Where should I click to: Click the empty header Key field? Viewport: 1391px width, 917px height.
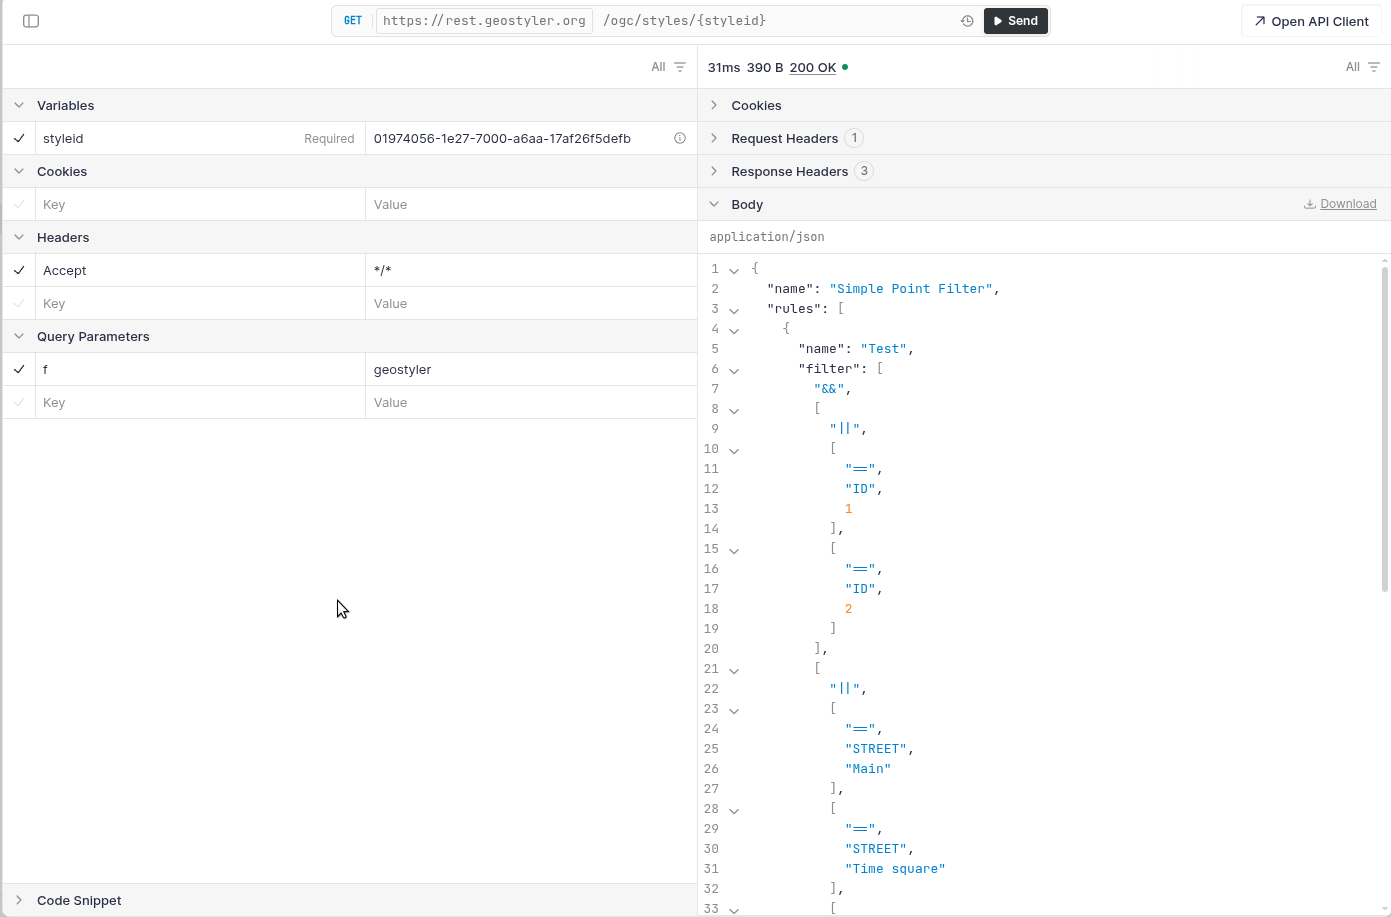(x=200, y=303)
